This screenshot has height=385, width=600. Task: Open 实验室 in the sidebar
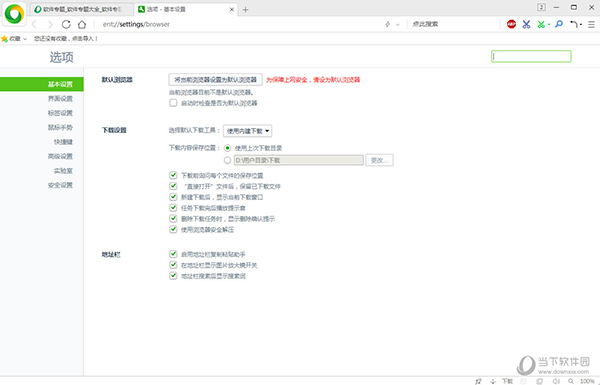point(63,171)
